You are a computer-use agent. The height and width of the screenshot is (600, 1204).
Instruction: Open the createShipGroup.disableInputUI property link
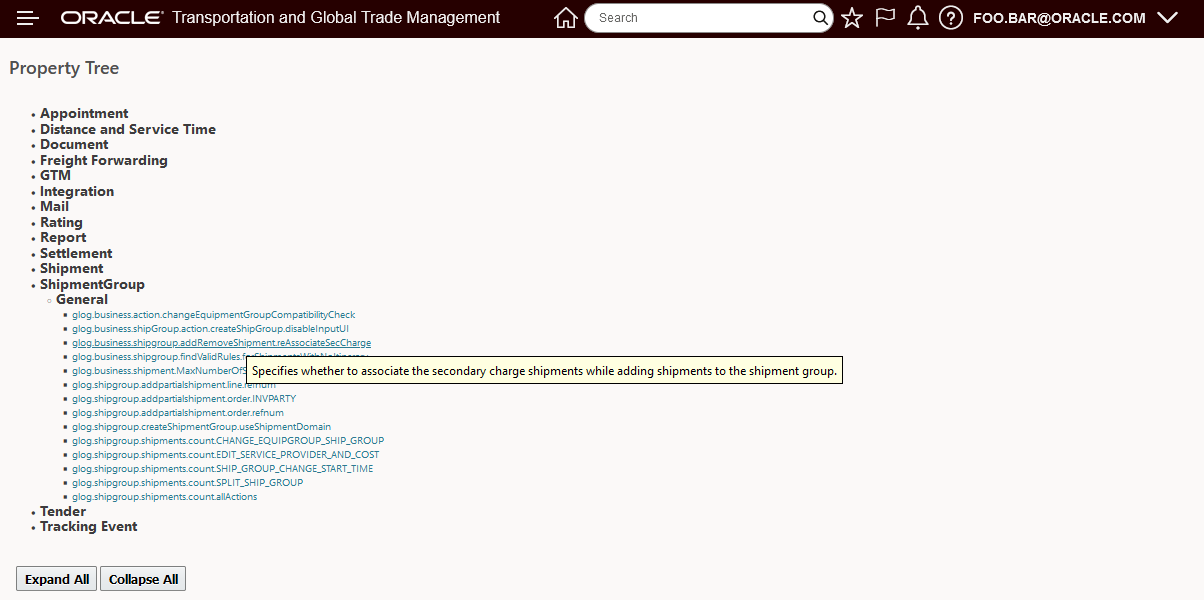click(210, 329)
